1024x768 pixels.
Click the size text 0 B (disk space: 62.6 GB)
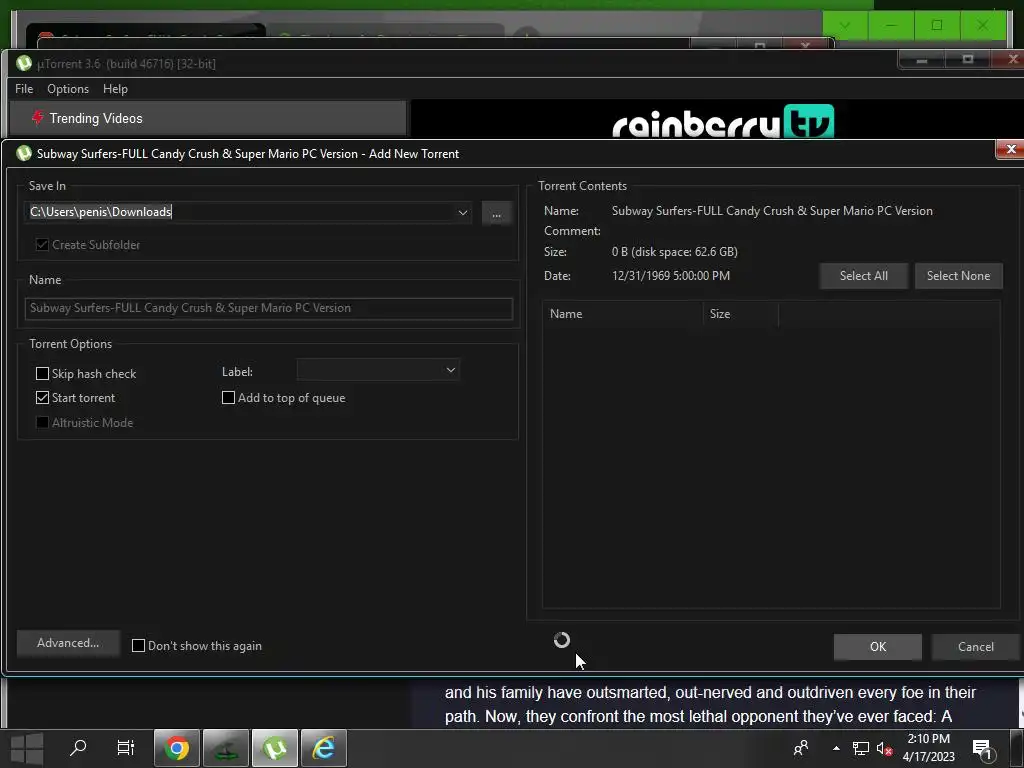click(675, 251)
